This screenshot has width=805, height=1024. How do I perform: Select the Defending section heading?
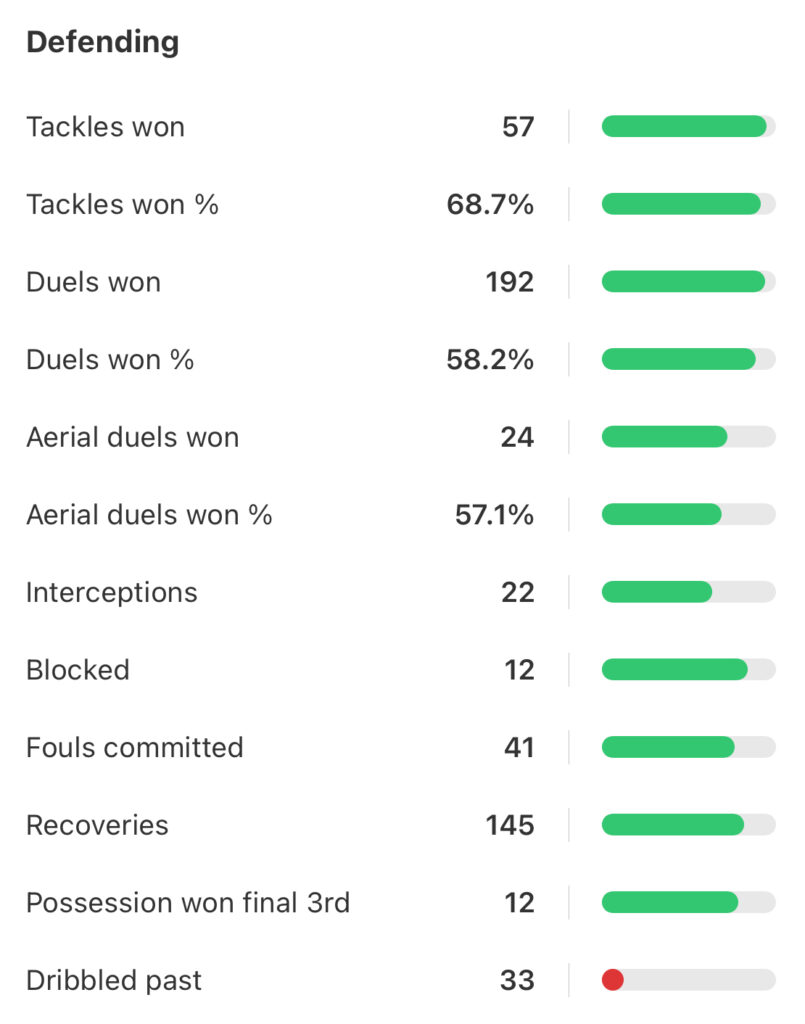coord(103,42)
